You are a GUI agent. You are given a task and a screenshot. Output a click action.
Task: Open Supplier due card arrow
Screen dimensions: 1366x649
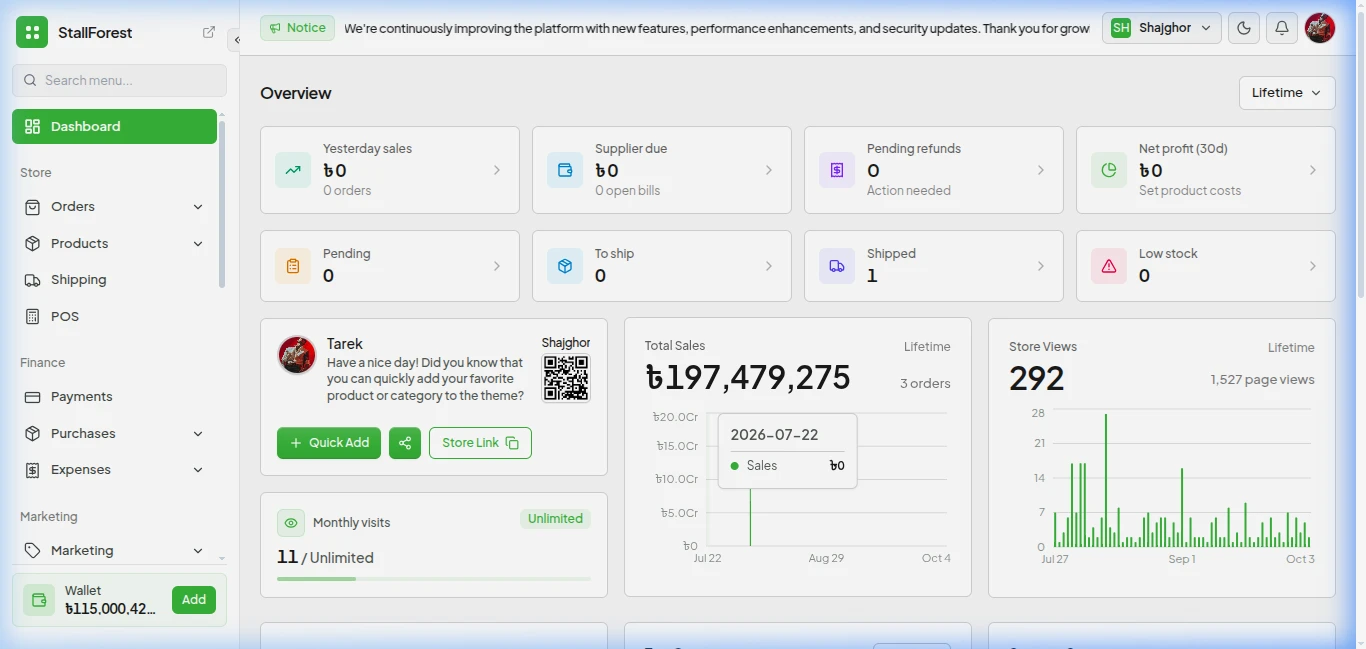tap(769, 170)
